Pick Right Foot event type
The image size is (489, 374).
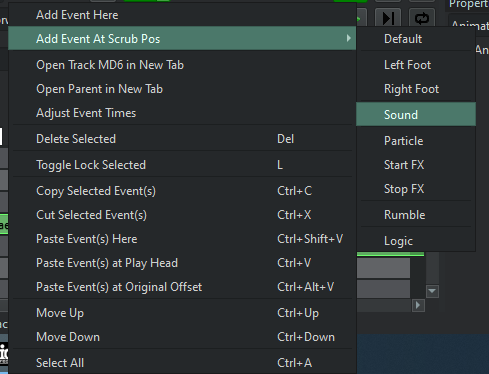tap(416, 89)
